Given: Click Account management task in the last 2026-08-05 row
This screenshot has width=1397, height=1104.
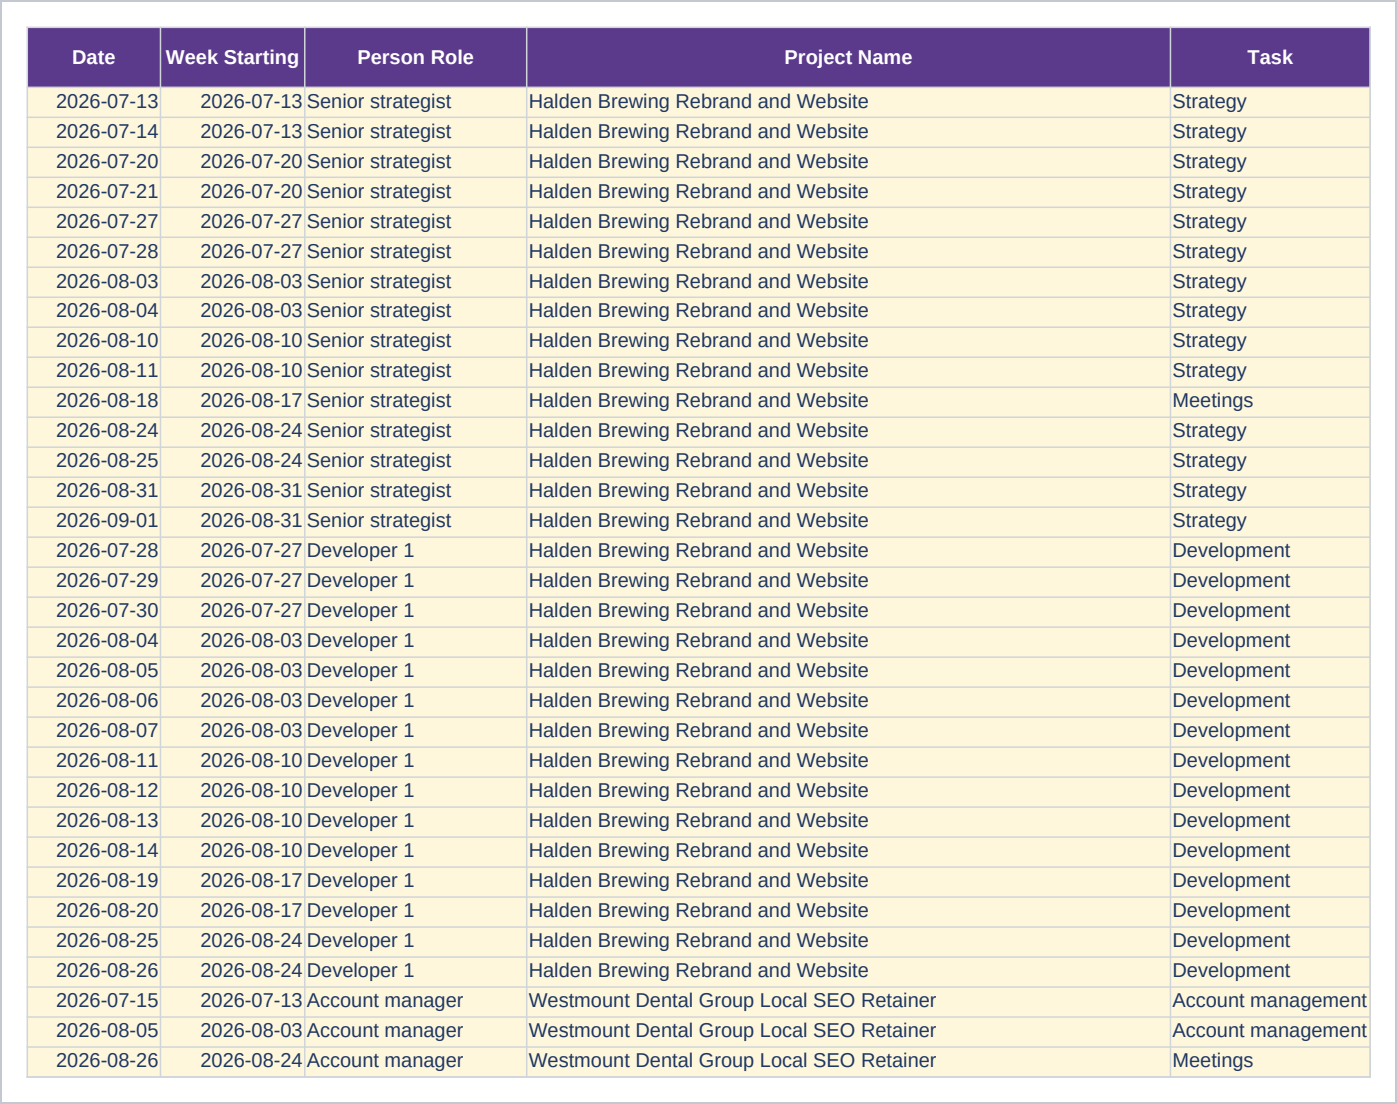Looking at the screenshot, I should pos(1270,1031).
